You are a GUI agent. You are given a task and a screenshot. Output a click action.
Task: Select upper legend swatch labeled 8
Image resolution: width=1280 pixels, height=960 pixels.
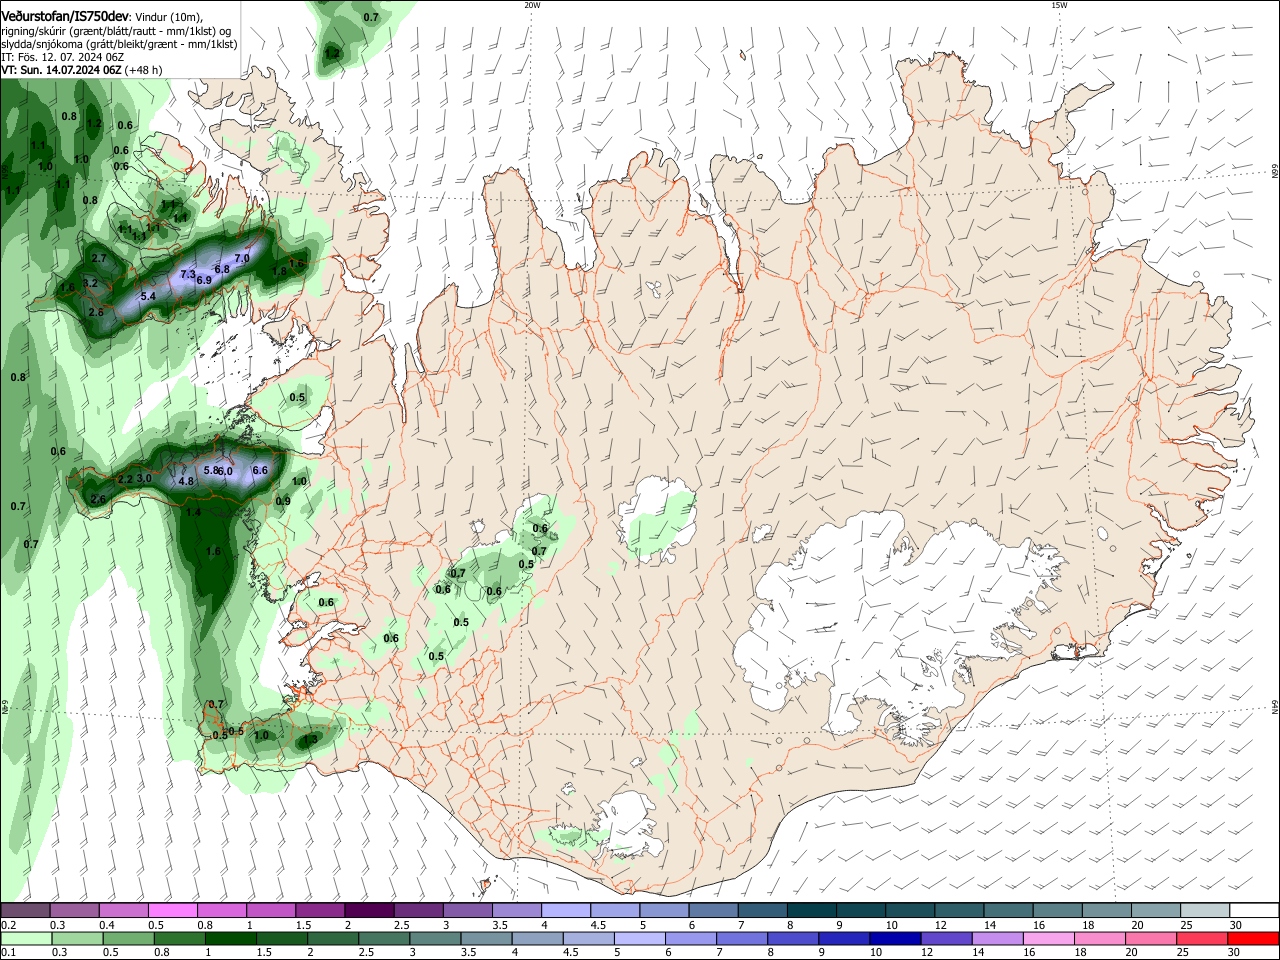point(812,911)
